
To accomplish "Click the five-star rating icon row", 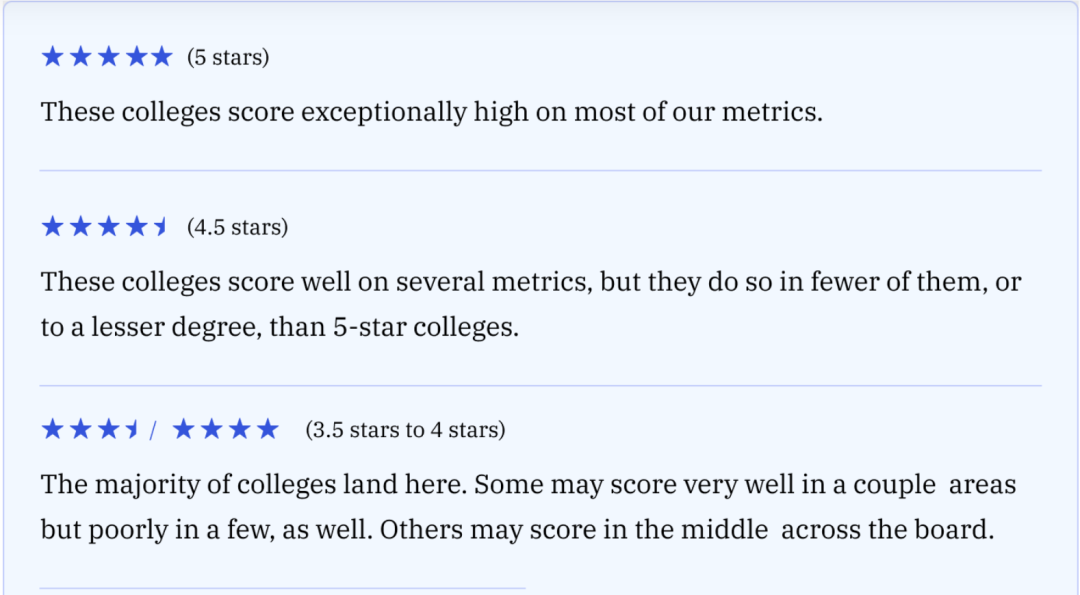I will [x=107, y=56].
